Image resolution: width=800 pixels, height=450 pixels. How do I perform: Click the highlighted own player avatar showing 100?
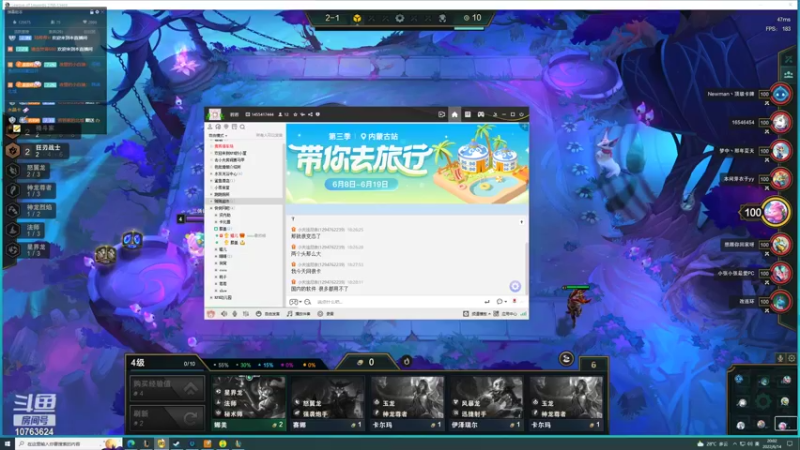click(776, 212)
